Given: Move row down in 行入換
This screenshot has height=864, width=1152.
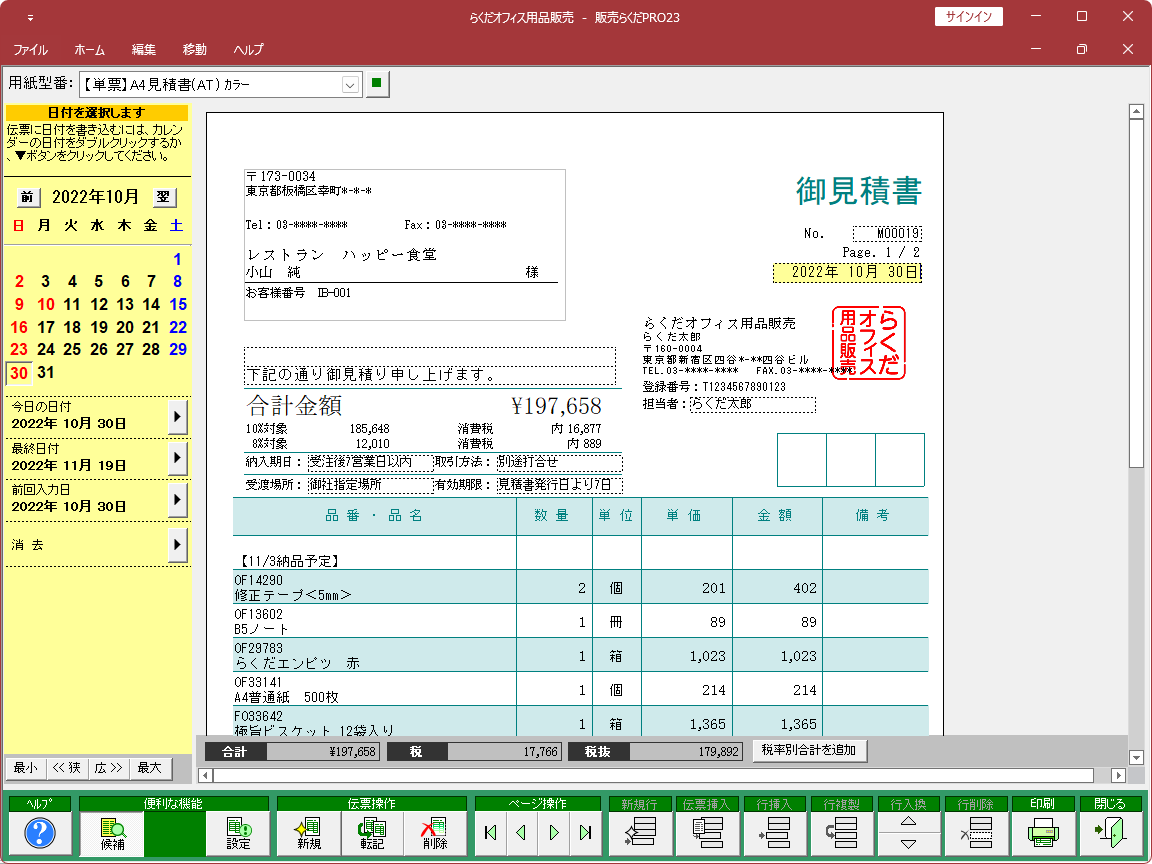Looking at the screenshot, I should click(909, 844).
